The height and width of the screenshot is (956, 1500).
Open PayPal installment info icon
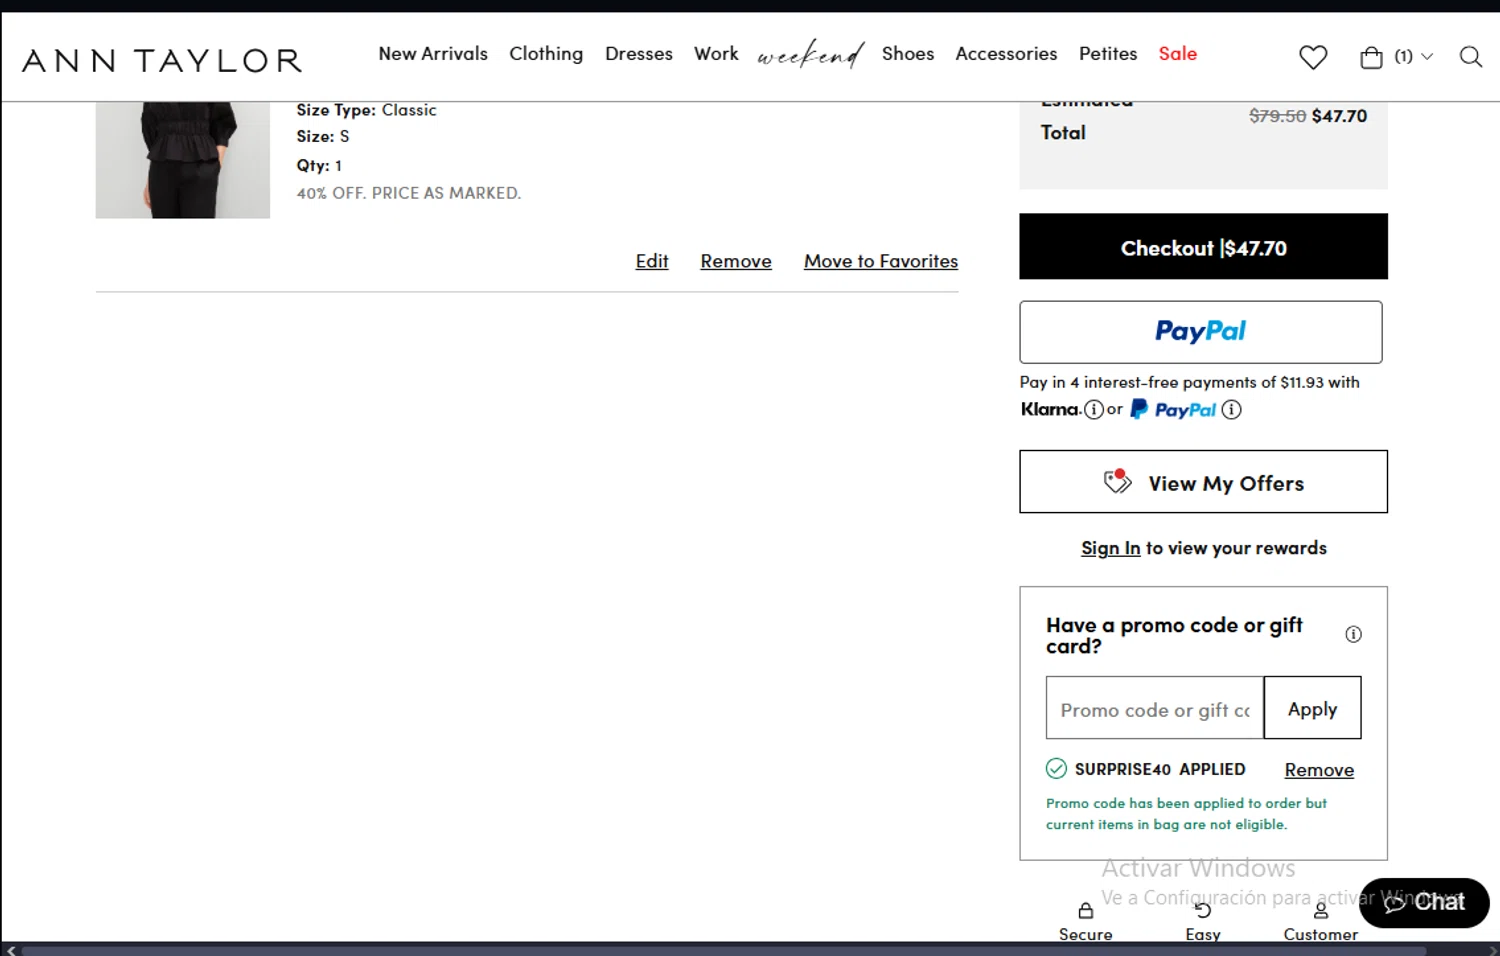pyautogui.click(x=1232, y=409)
